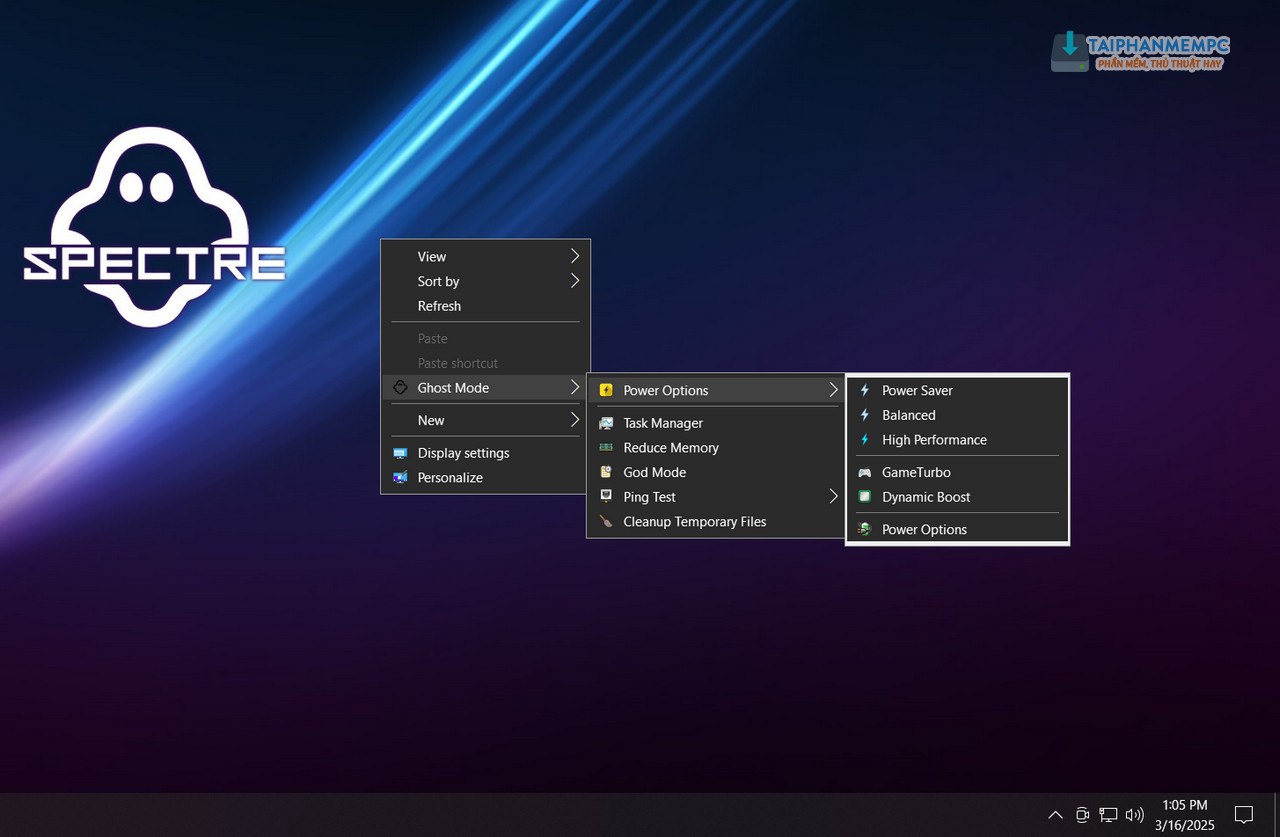Click the God Mode icon
The image size is (1280, 837).
[606, 473]
